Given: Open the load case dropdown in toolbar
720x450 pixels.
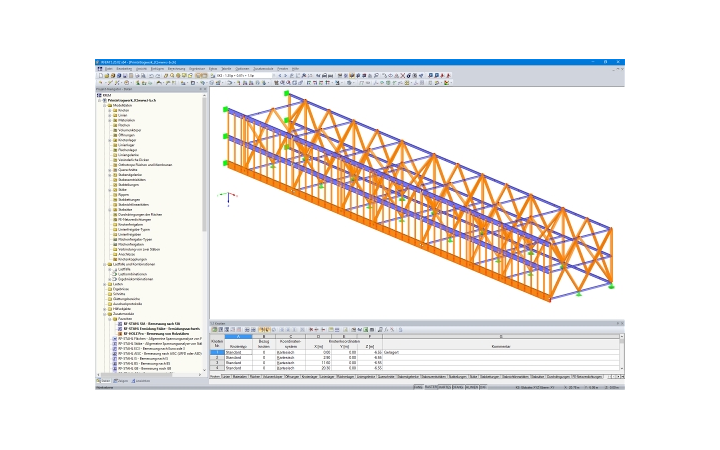Looking at the screenshot, I should point(274,76).
